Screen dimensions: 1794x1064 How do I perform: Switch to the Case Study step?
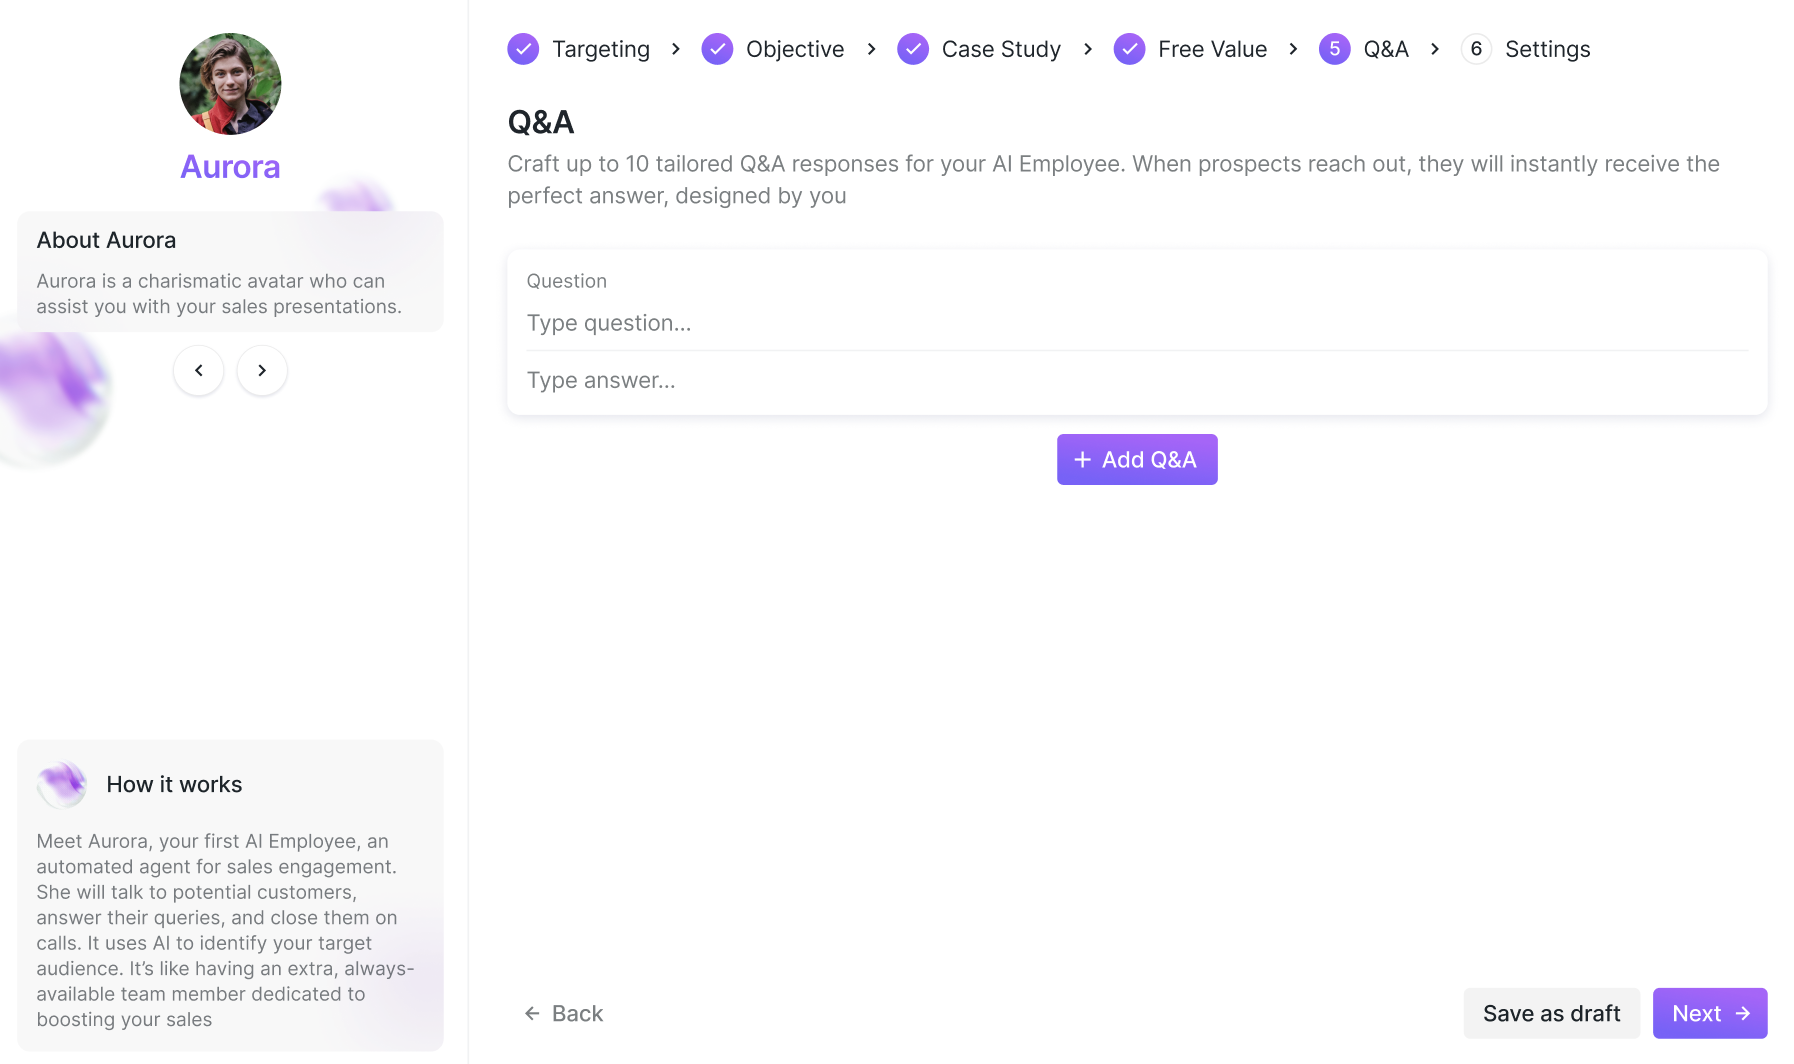1000,49
